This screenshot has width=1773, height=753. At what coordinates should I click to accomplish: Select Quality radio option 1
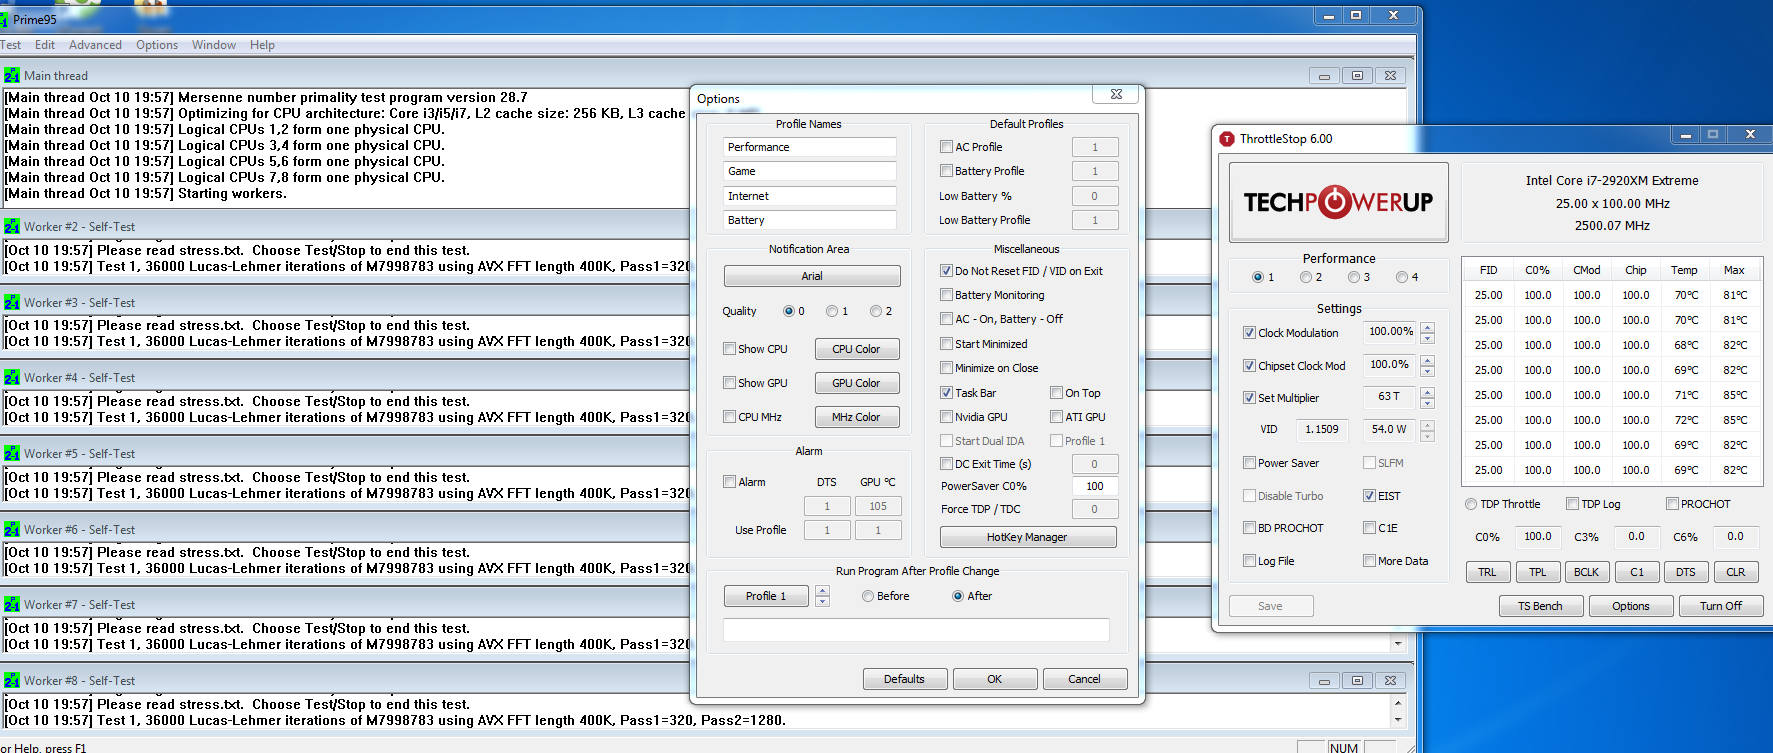[x=832, y=311]
